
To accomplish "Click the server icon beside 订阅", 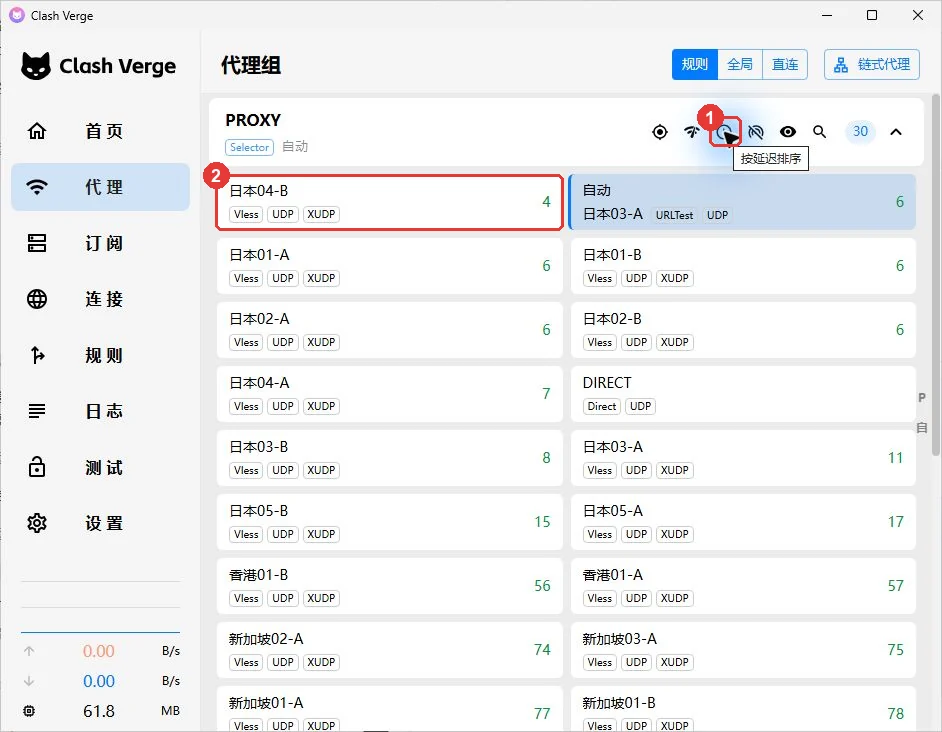I will pos(37,243).
